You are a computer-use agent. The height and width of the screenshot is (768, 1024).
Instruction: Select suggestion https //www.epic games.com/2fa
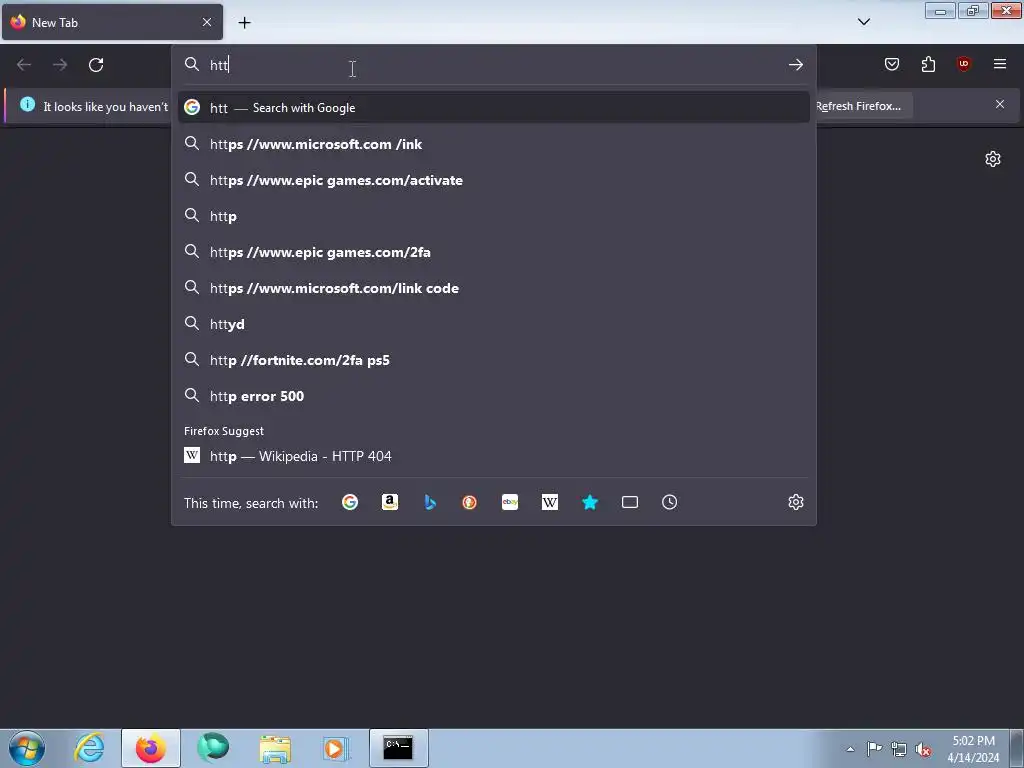pyautogui.click(x=494, y=252)
